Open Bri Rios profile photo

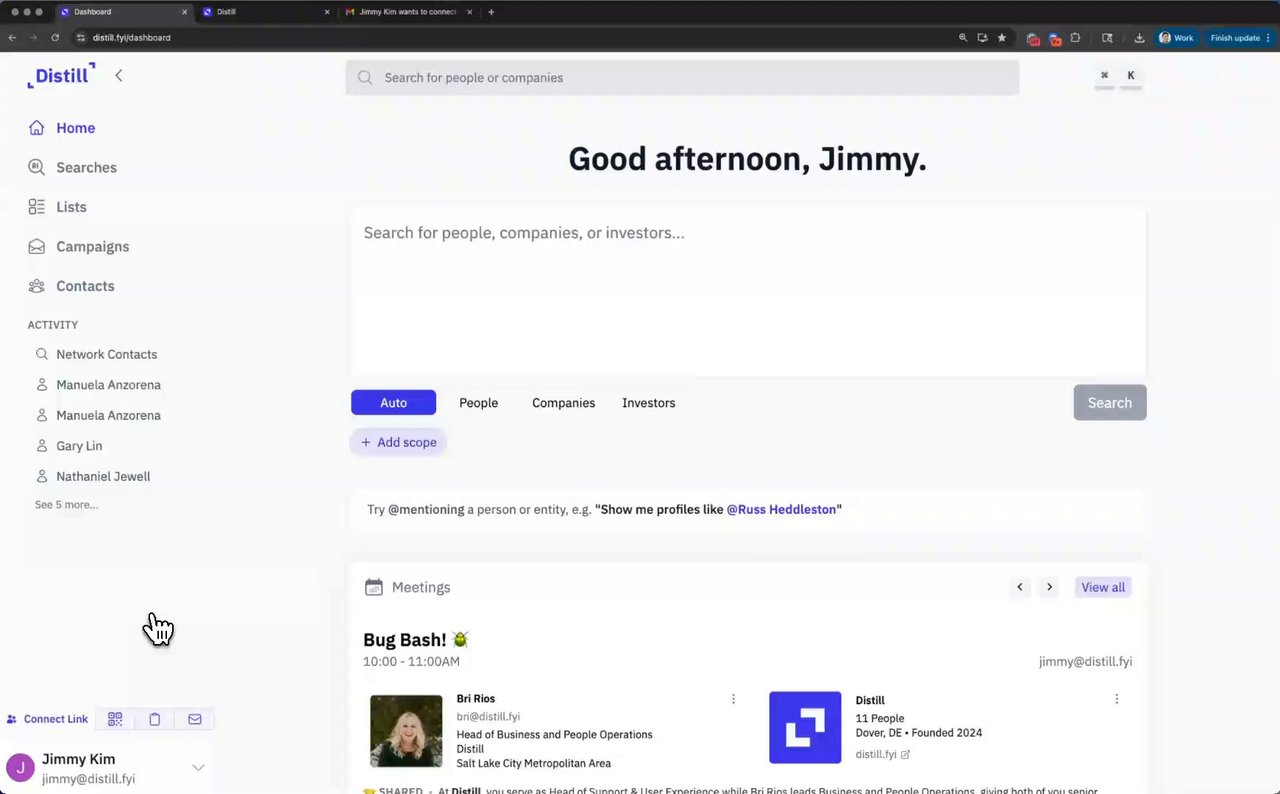[406, 731]
